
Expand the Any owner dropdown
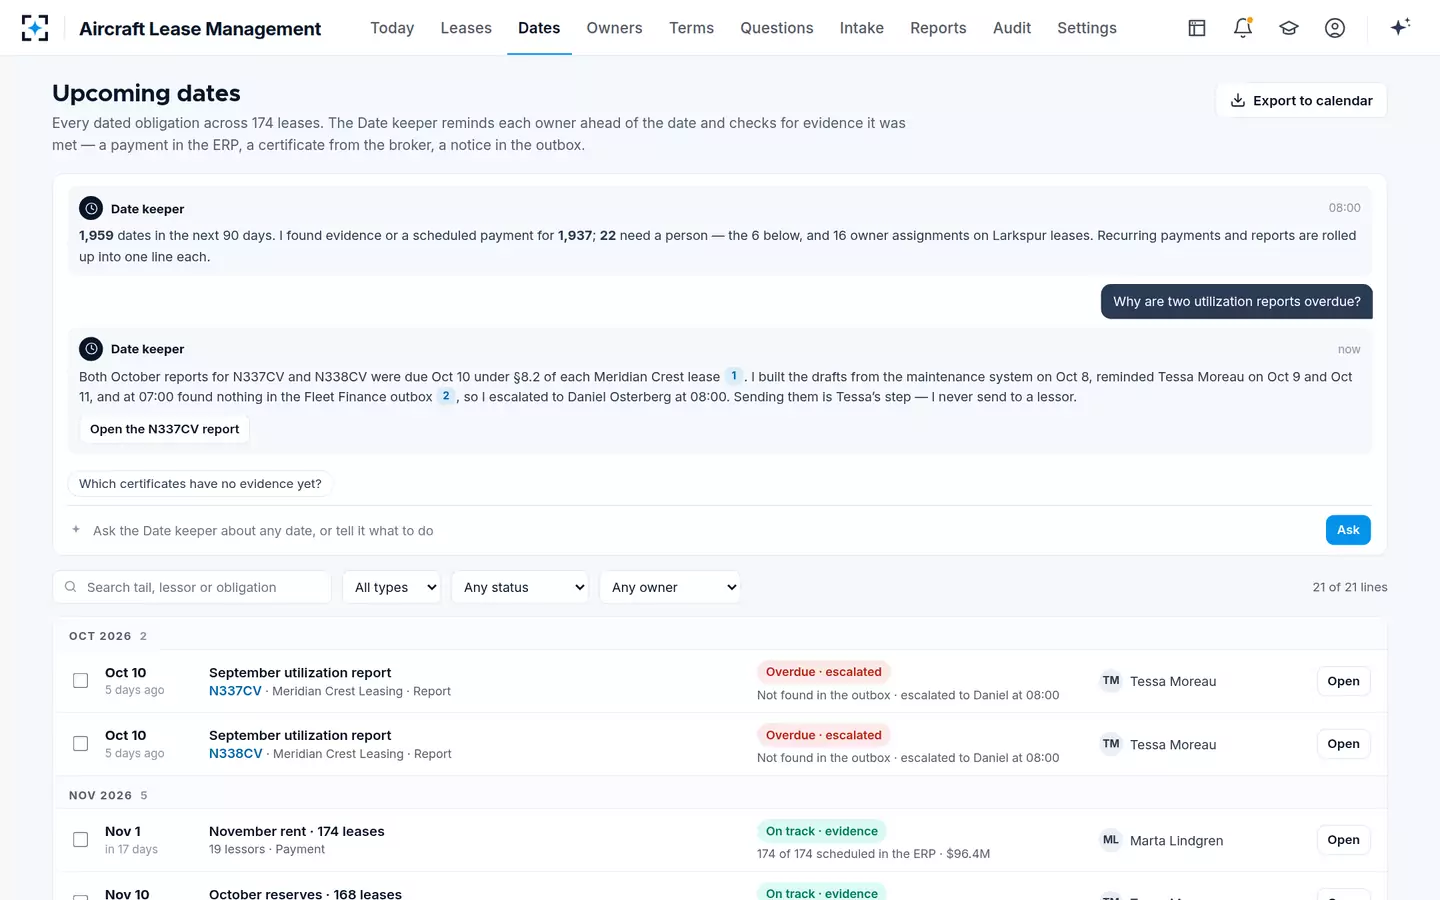670,587
